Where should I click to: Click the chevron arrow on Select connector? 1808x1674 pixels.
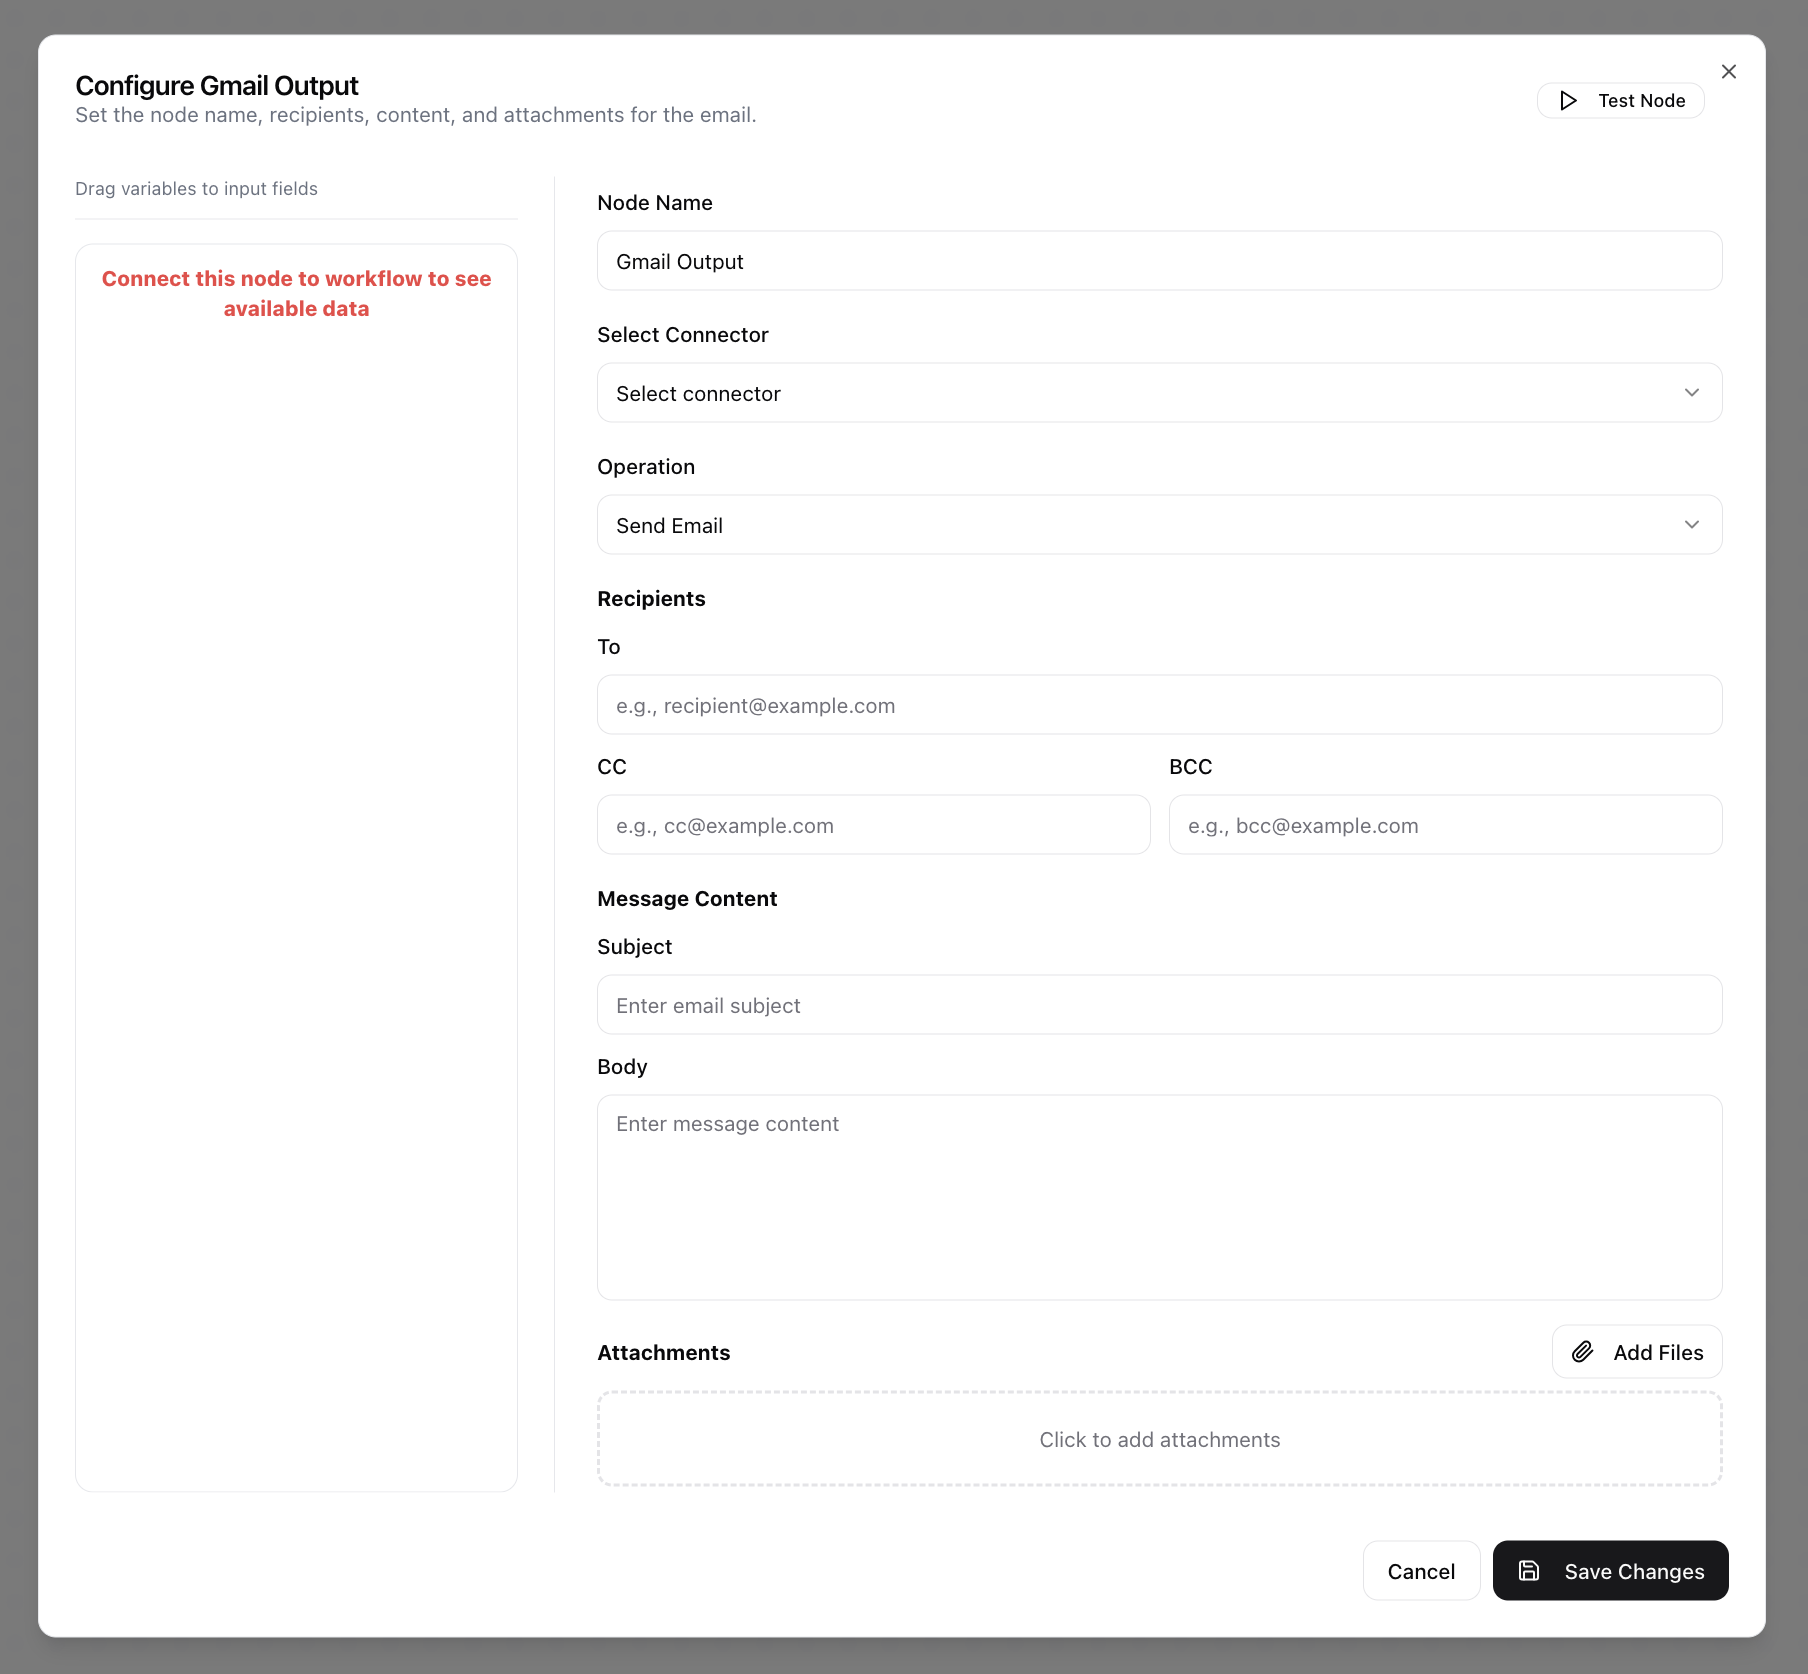[1691, 393]
